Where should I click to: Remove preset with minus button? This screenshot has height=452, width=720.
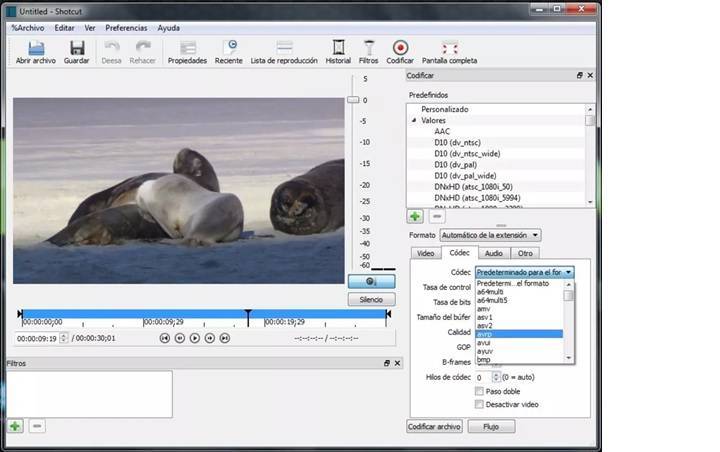click(437, 216)
